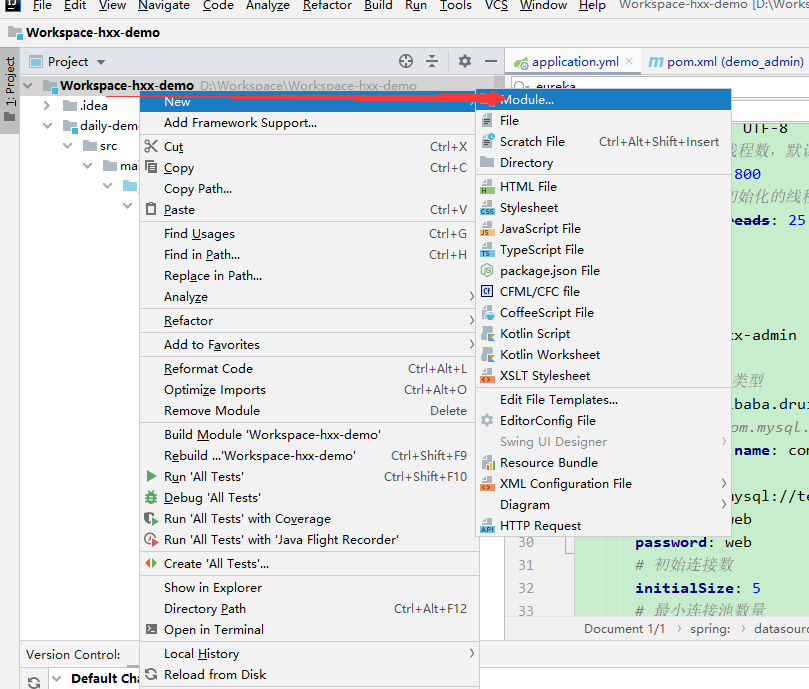Open Project view dropdown
The height and width of the screenshot is (689, 809).
coord(101,62)
